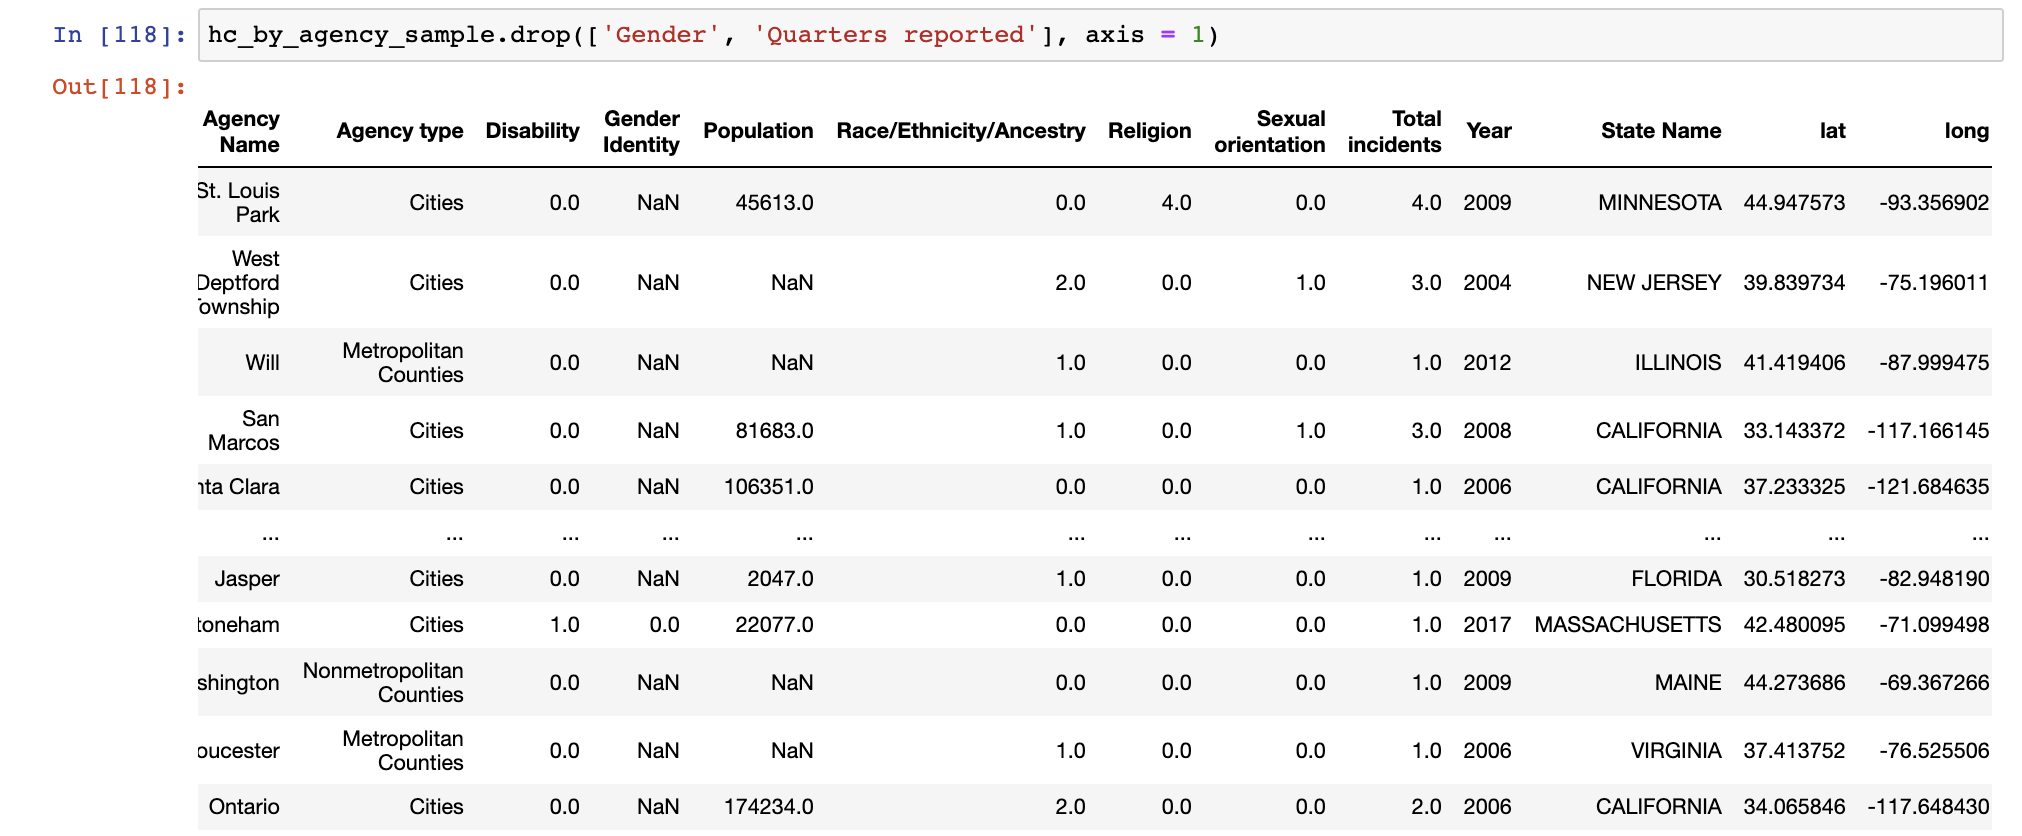
Task: Click the year 2004 in West Deptford row
Action: (1487, 283)
